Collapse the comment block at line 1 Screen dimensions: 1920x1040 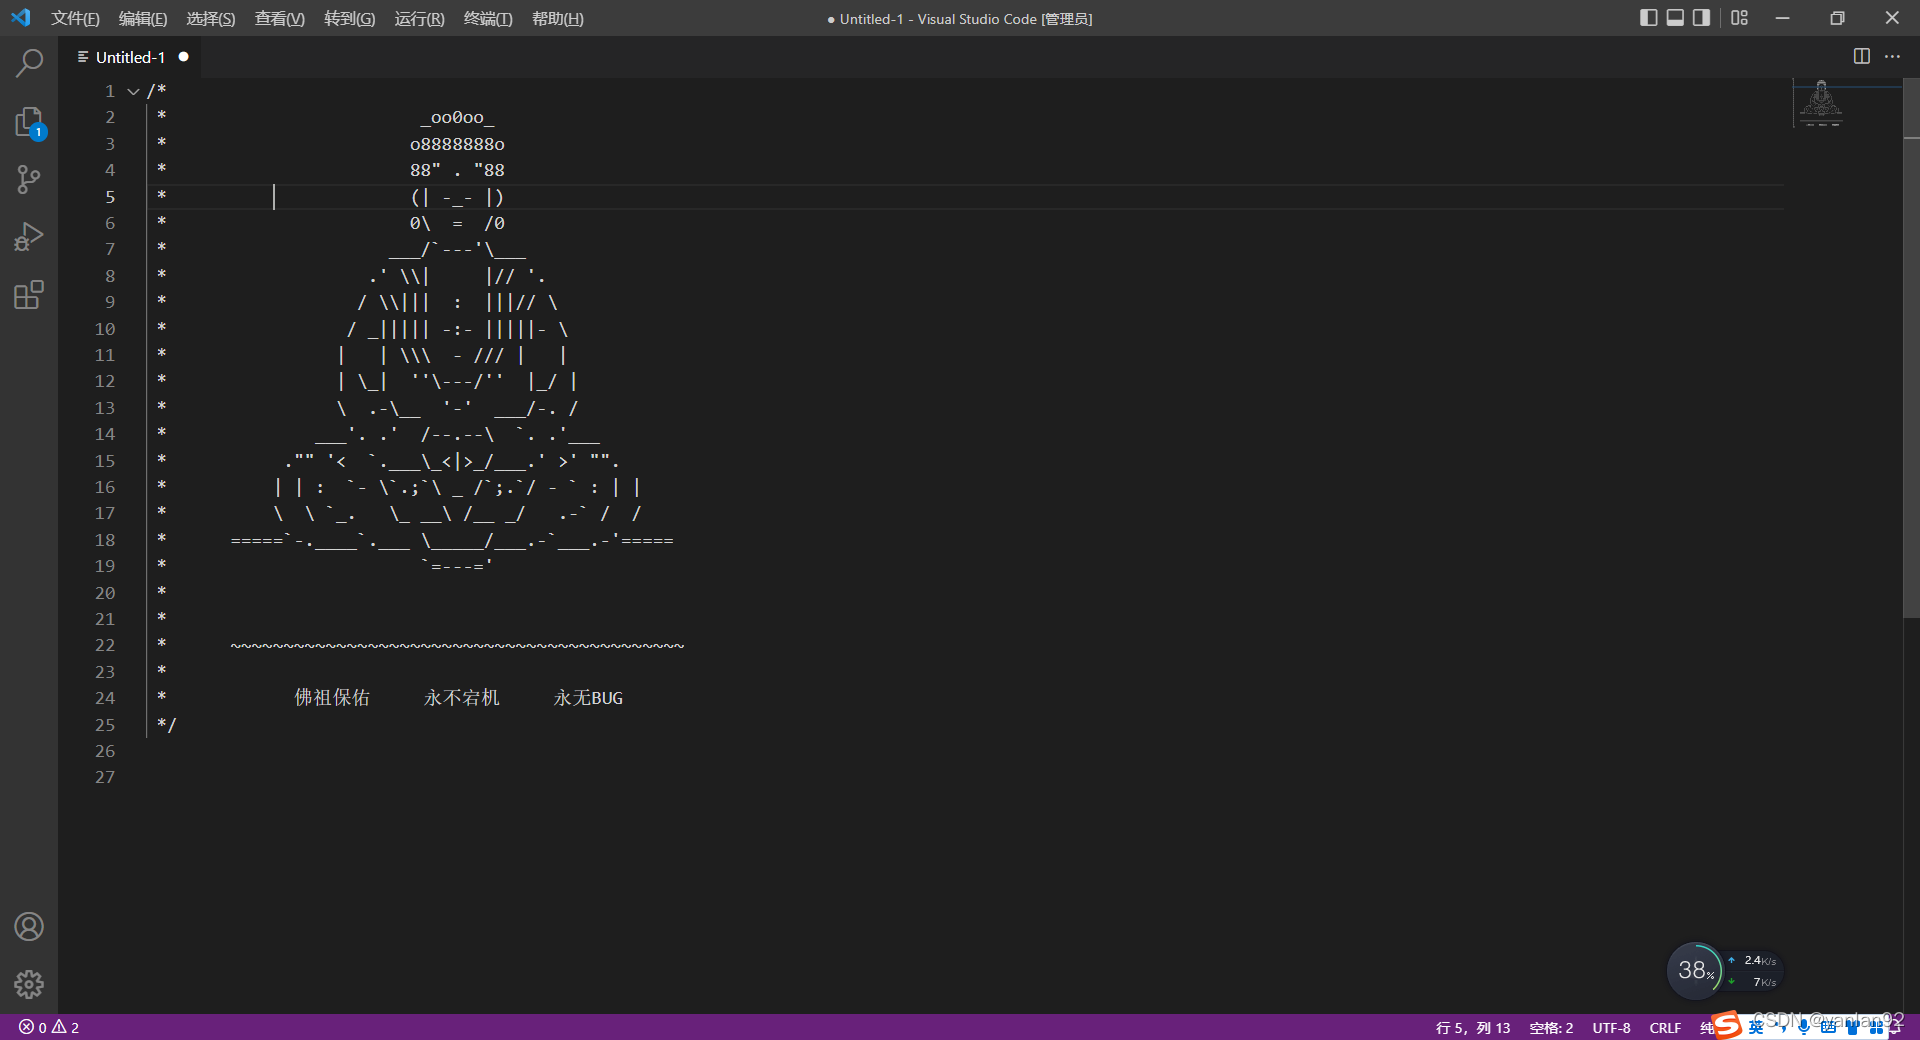[133, 91]
